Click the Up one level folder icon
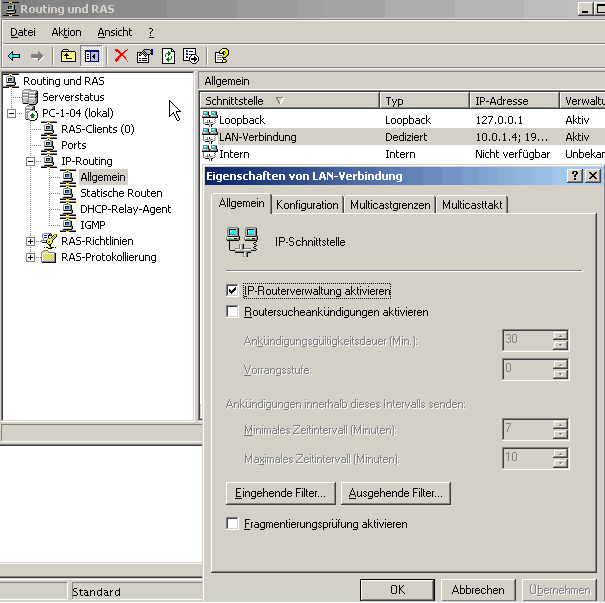This screenshot has height=603, width=605. point(68,56)
